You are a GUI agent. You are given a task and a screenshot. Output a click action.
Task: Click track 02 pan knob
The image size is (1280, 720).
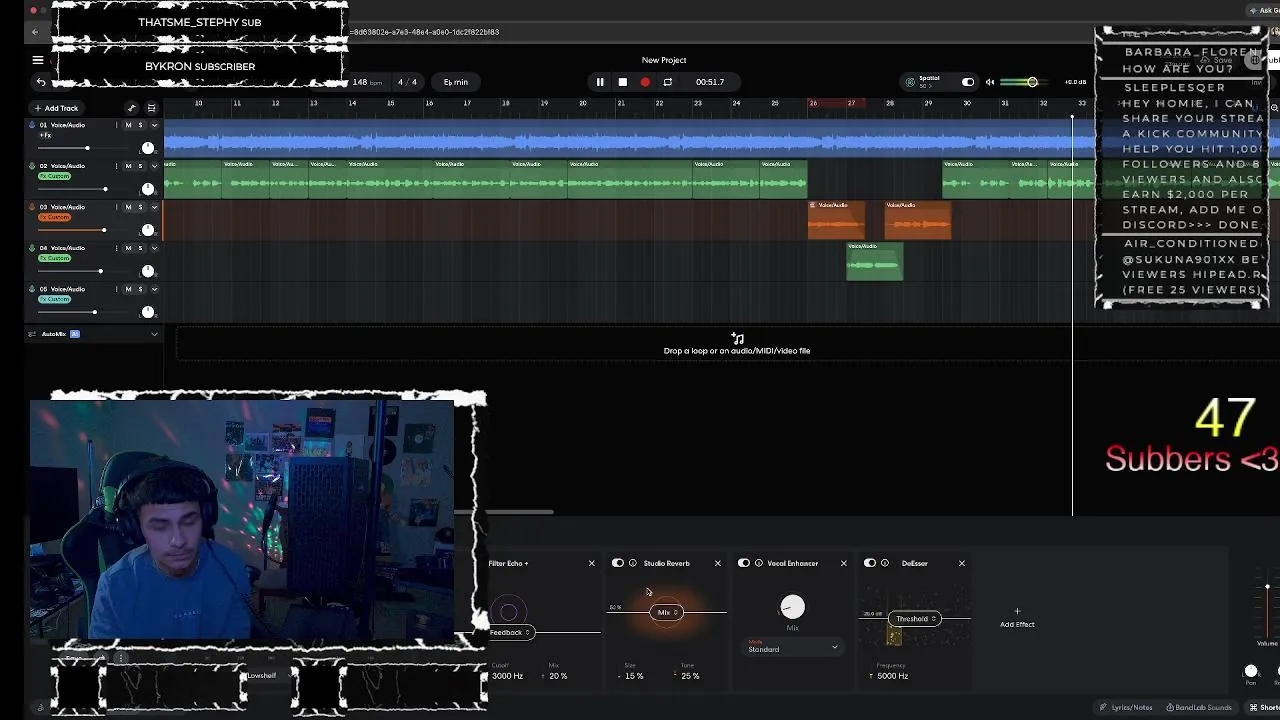(148, 189)
